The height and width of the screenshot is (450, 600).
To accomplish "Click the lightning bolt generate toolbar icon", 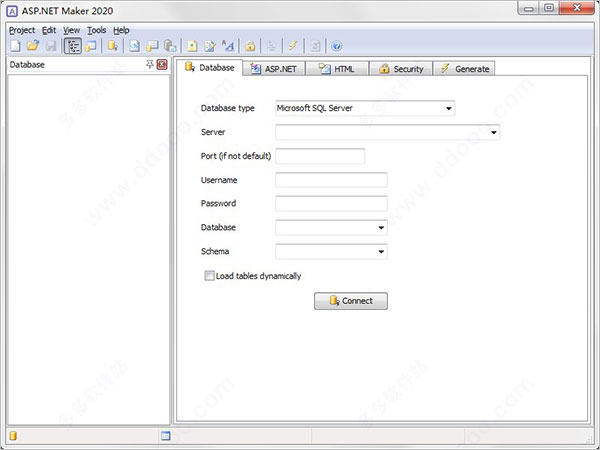I will pyautogui.click(x=293, y=46).
